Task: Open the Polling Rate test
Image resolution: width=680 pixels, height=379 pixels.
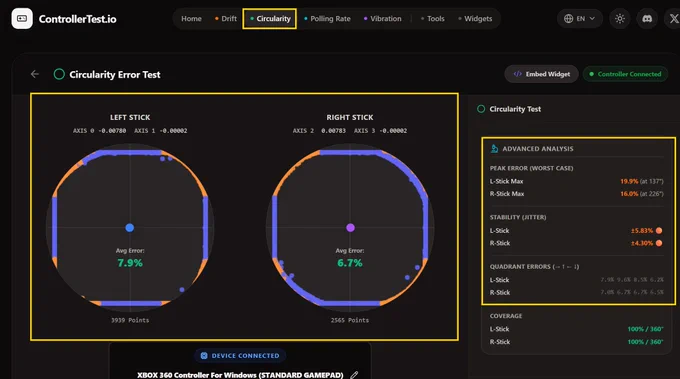Action: [327, 19]
